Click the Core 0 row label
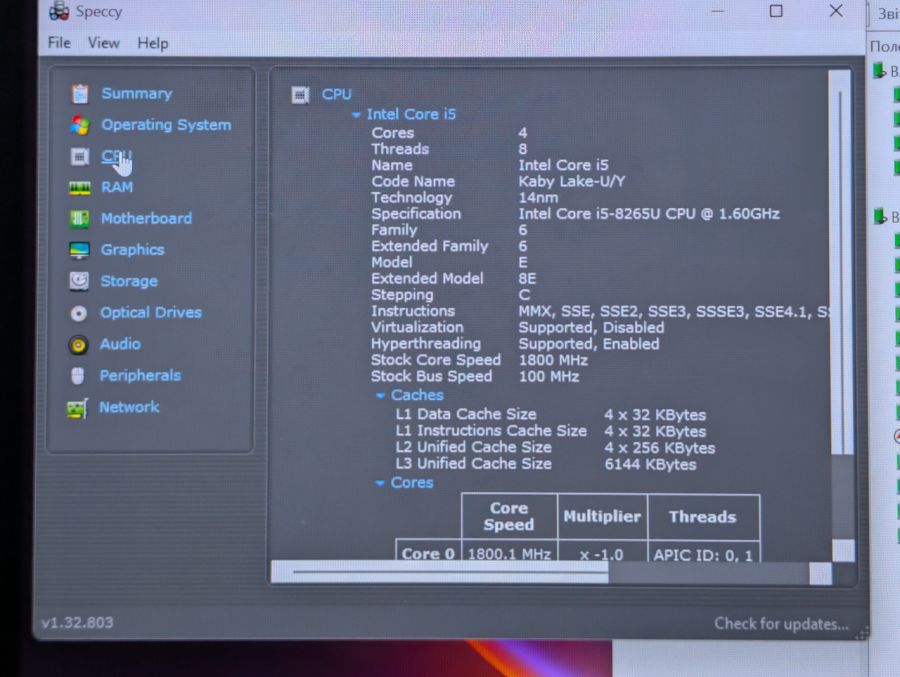The image size is (900, 677). [428, 553]
